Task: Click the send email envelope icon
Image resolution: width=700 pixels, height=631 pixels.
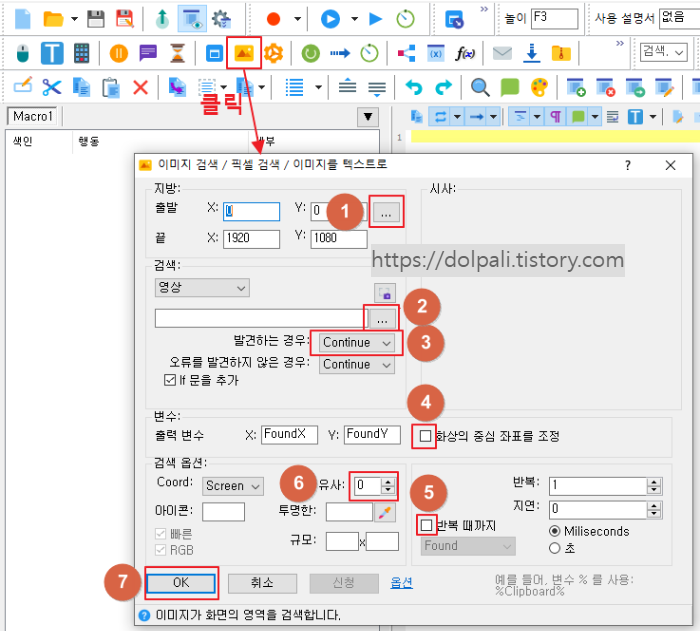Action: (x=502, y=53)
